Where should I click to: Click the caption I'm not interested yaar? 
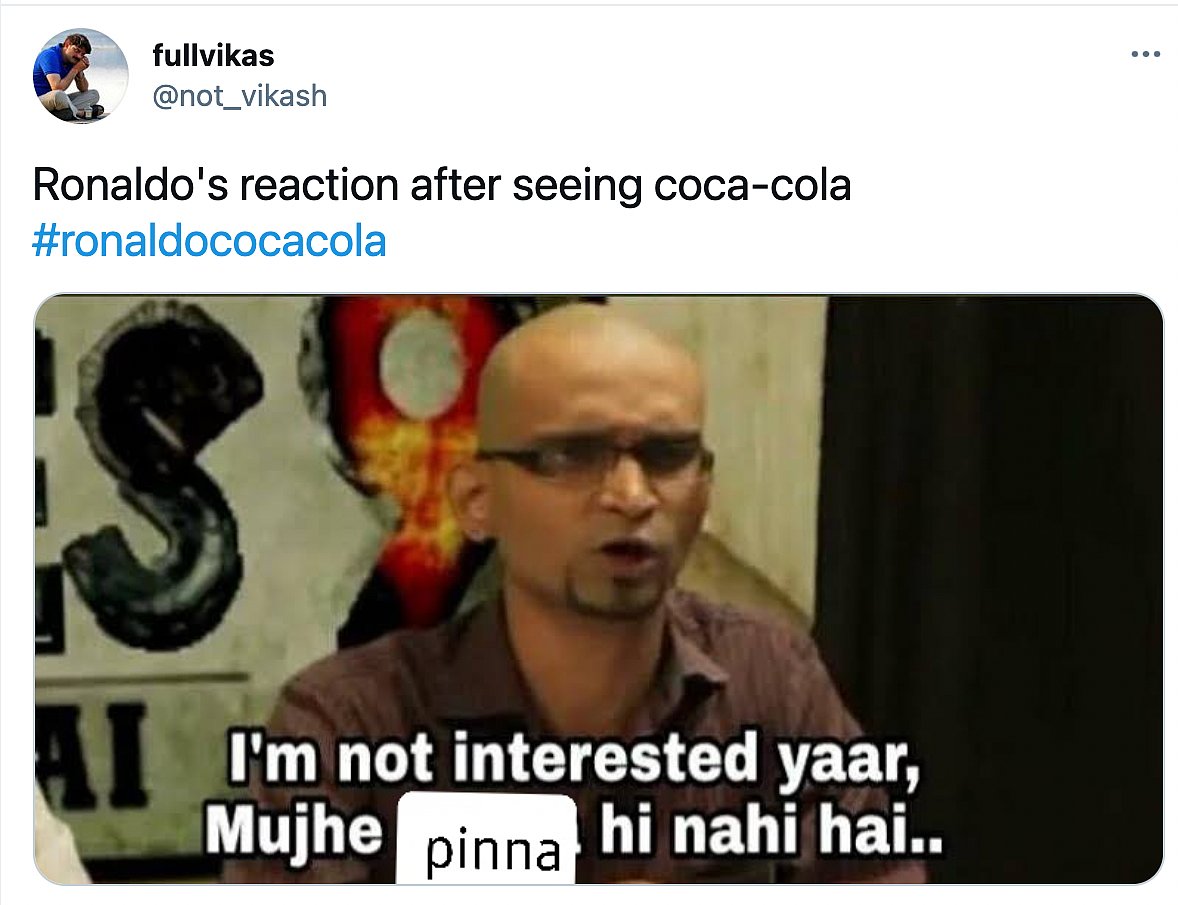pos(573,760)
